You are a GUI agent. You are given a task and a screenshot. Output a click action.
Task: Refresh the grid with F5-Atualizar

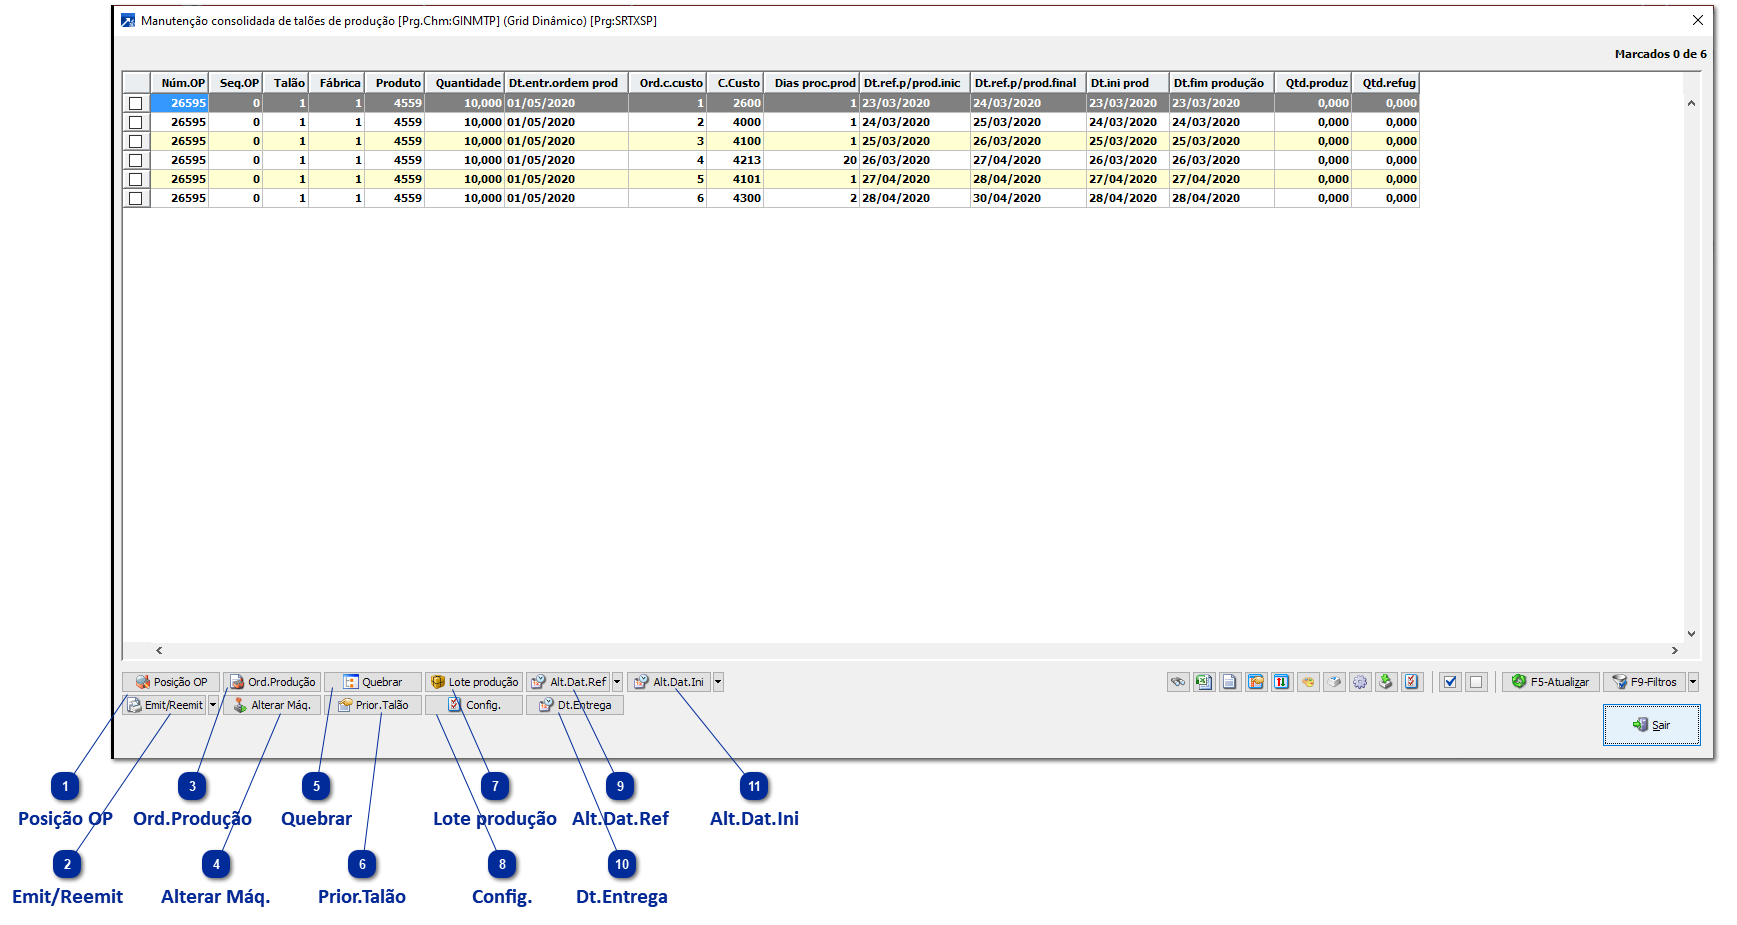coord(1551,682)
